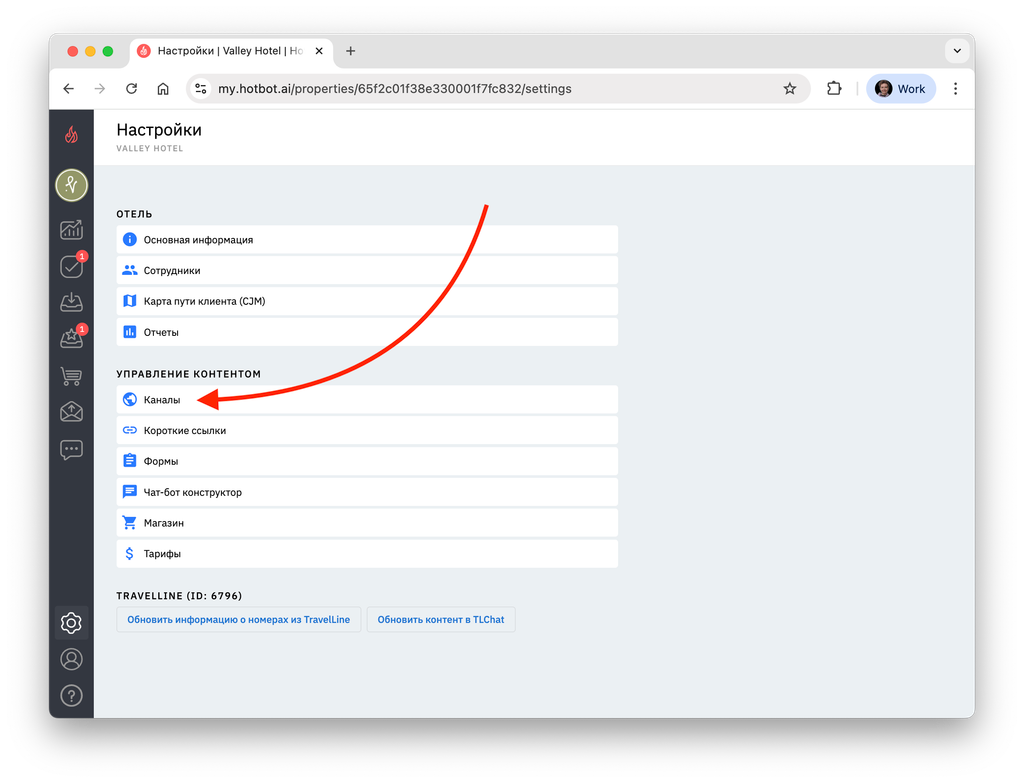This screenshot has width=1024, height=783.
Task: Open the chat bubble sidebar icon
Action: [x=71, y=450]
